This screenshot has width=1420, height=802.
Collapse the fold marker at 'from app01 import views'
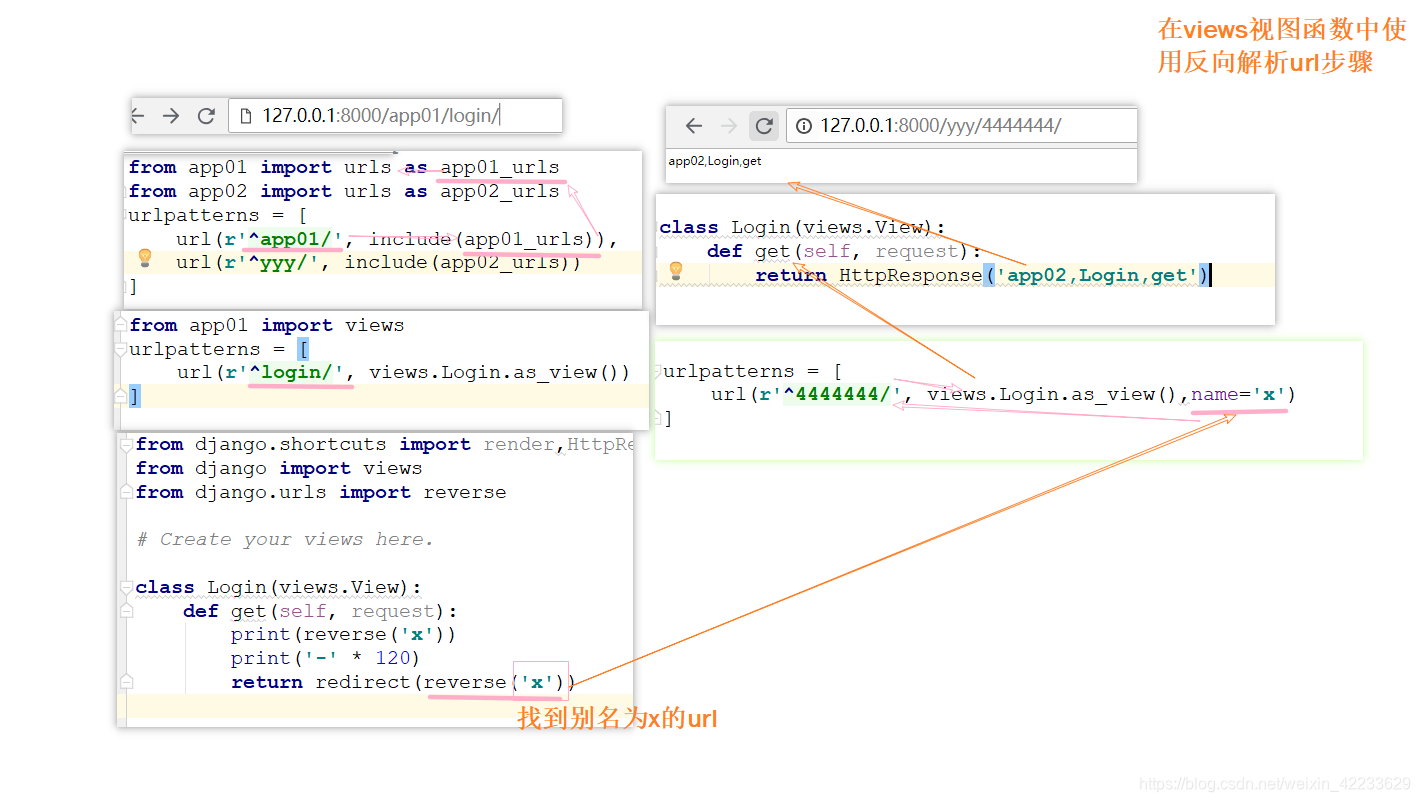(x=122, y=326)
